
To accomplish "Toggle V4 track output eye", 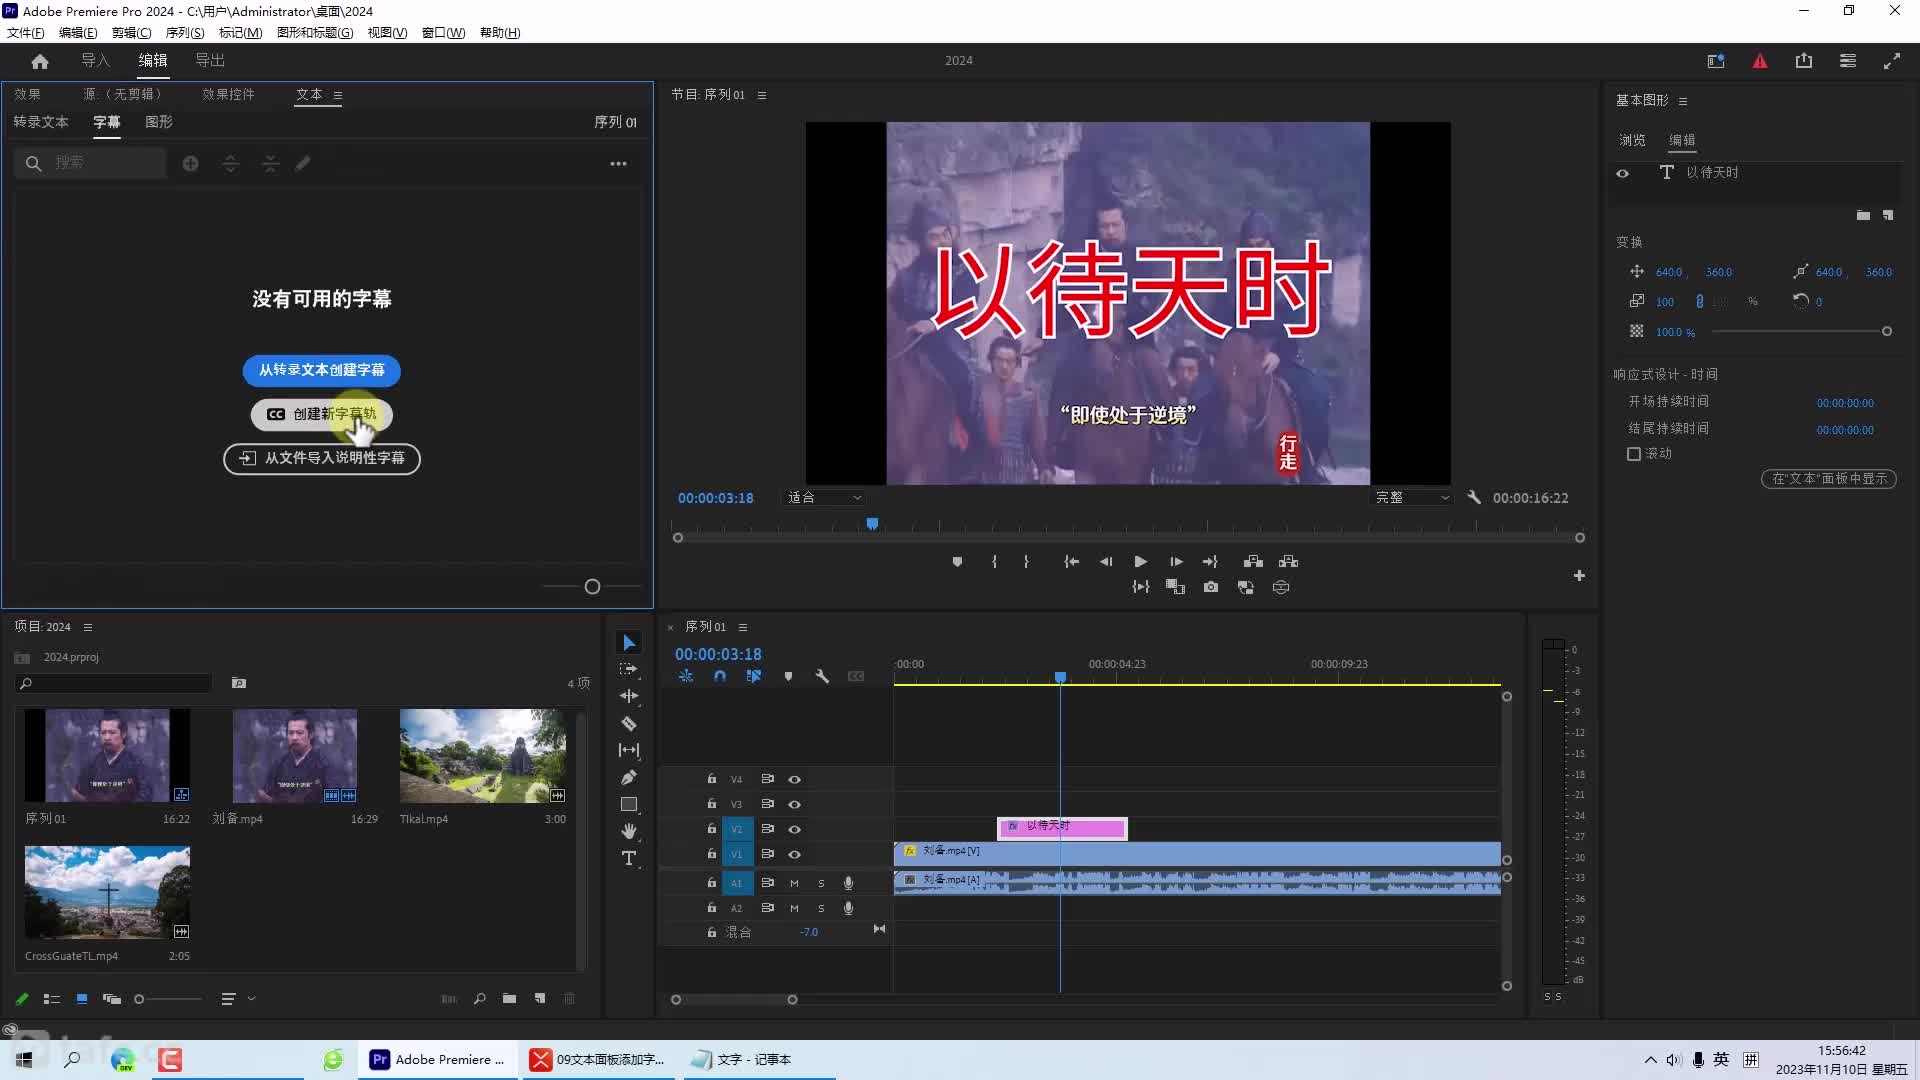I will (794, 779).
